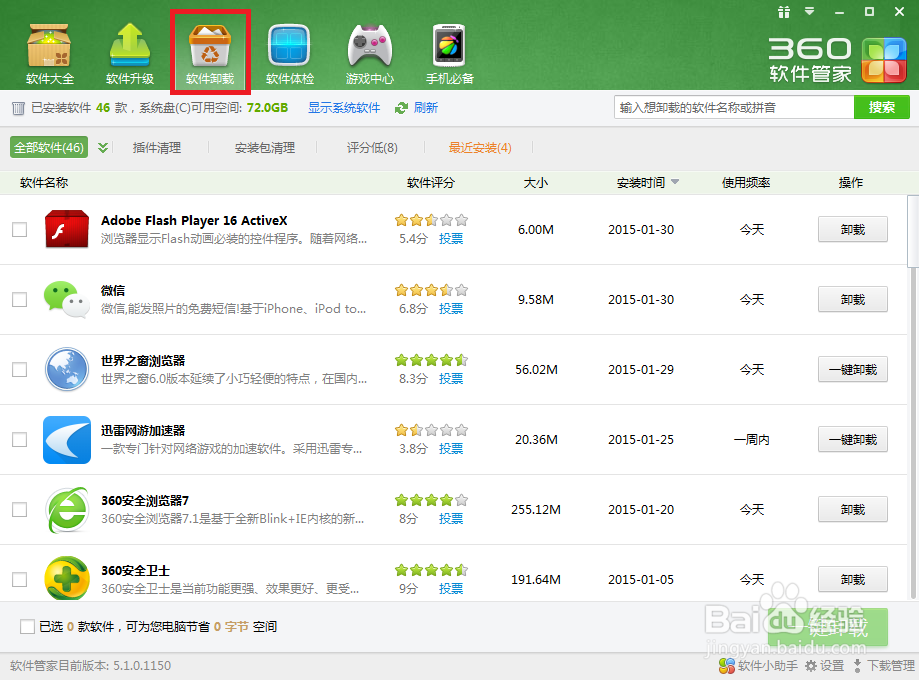Click version text 软件管家目前版本: 5.1.0.1150
This screenshot has height=680, width=919.
tap(90, 666)
